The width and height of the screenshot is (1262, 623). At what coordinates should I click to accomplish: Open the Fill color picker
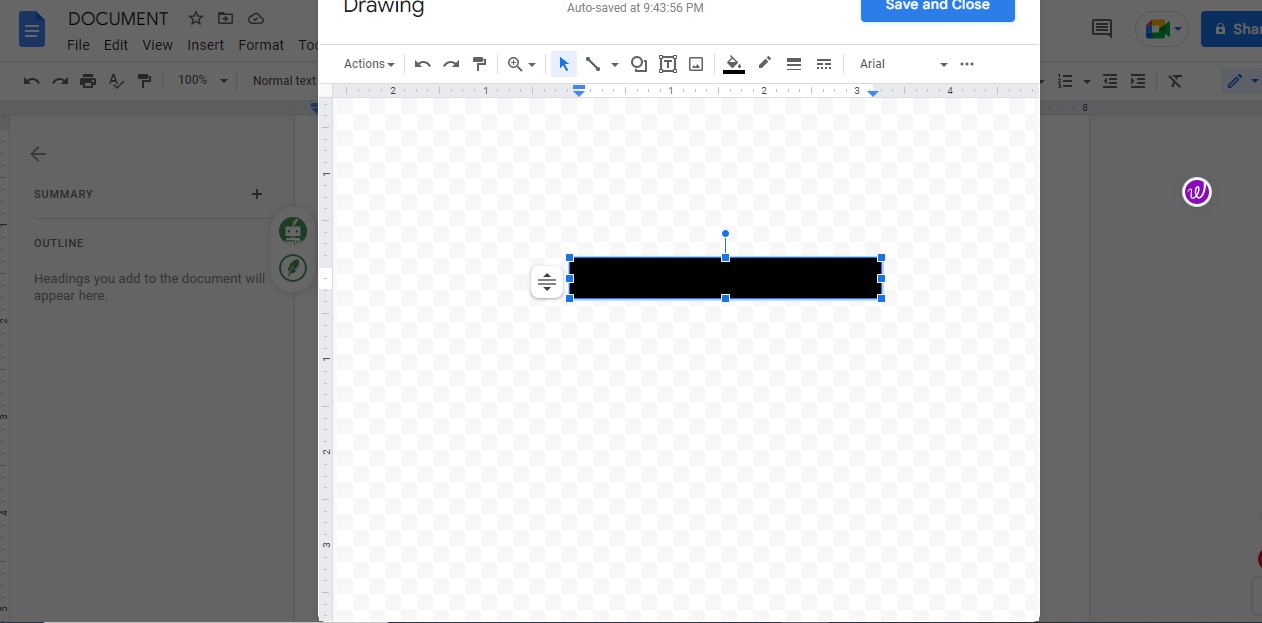pos(733,63)
